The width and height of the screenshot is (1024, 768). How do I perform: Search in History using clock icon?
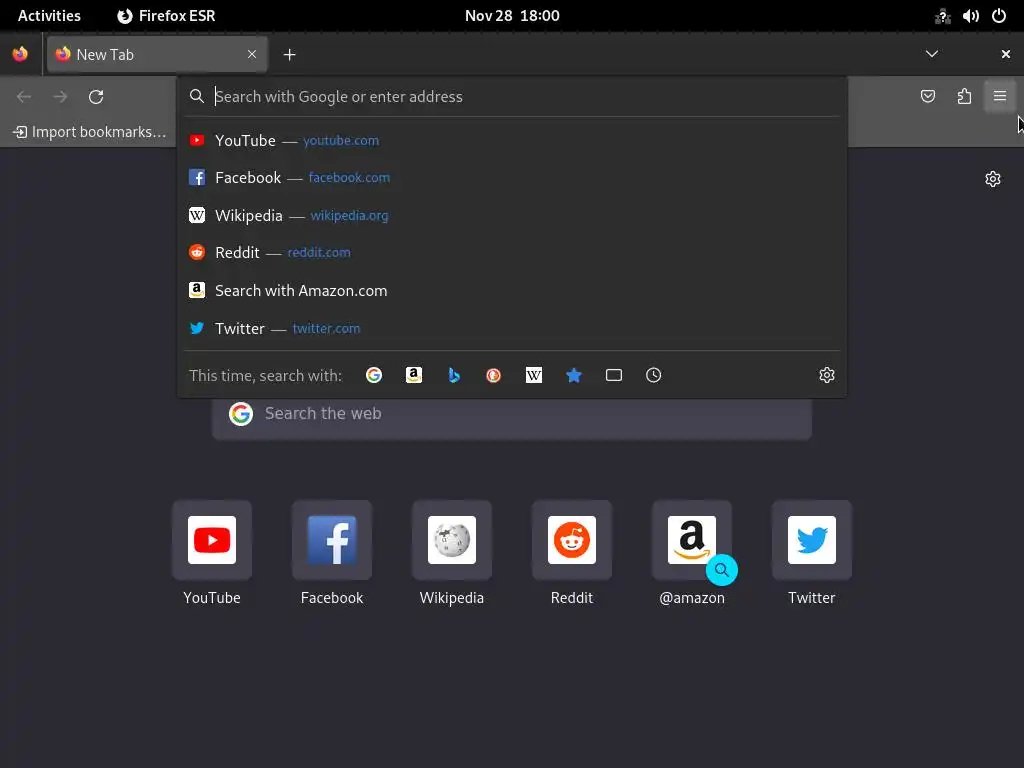653,375
